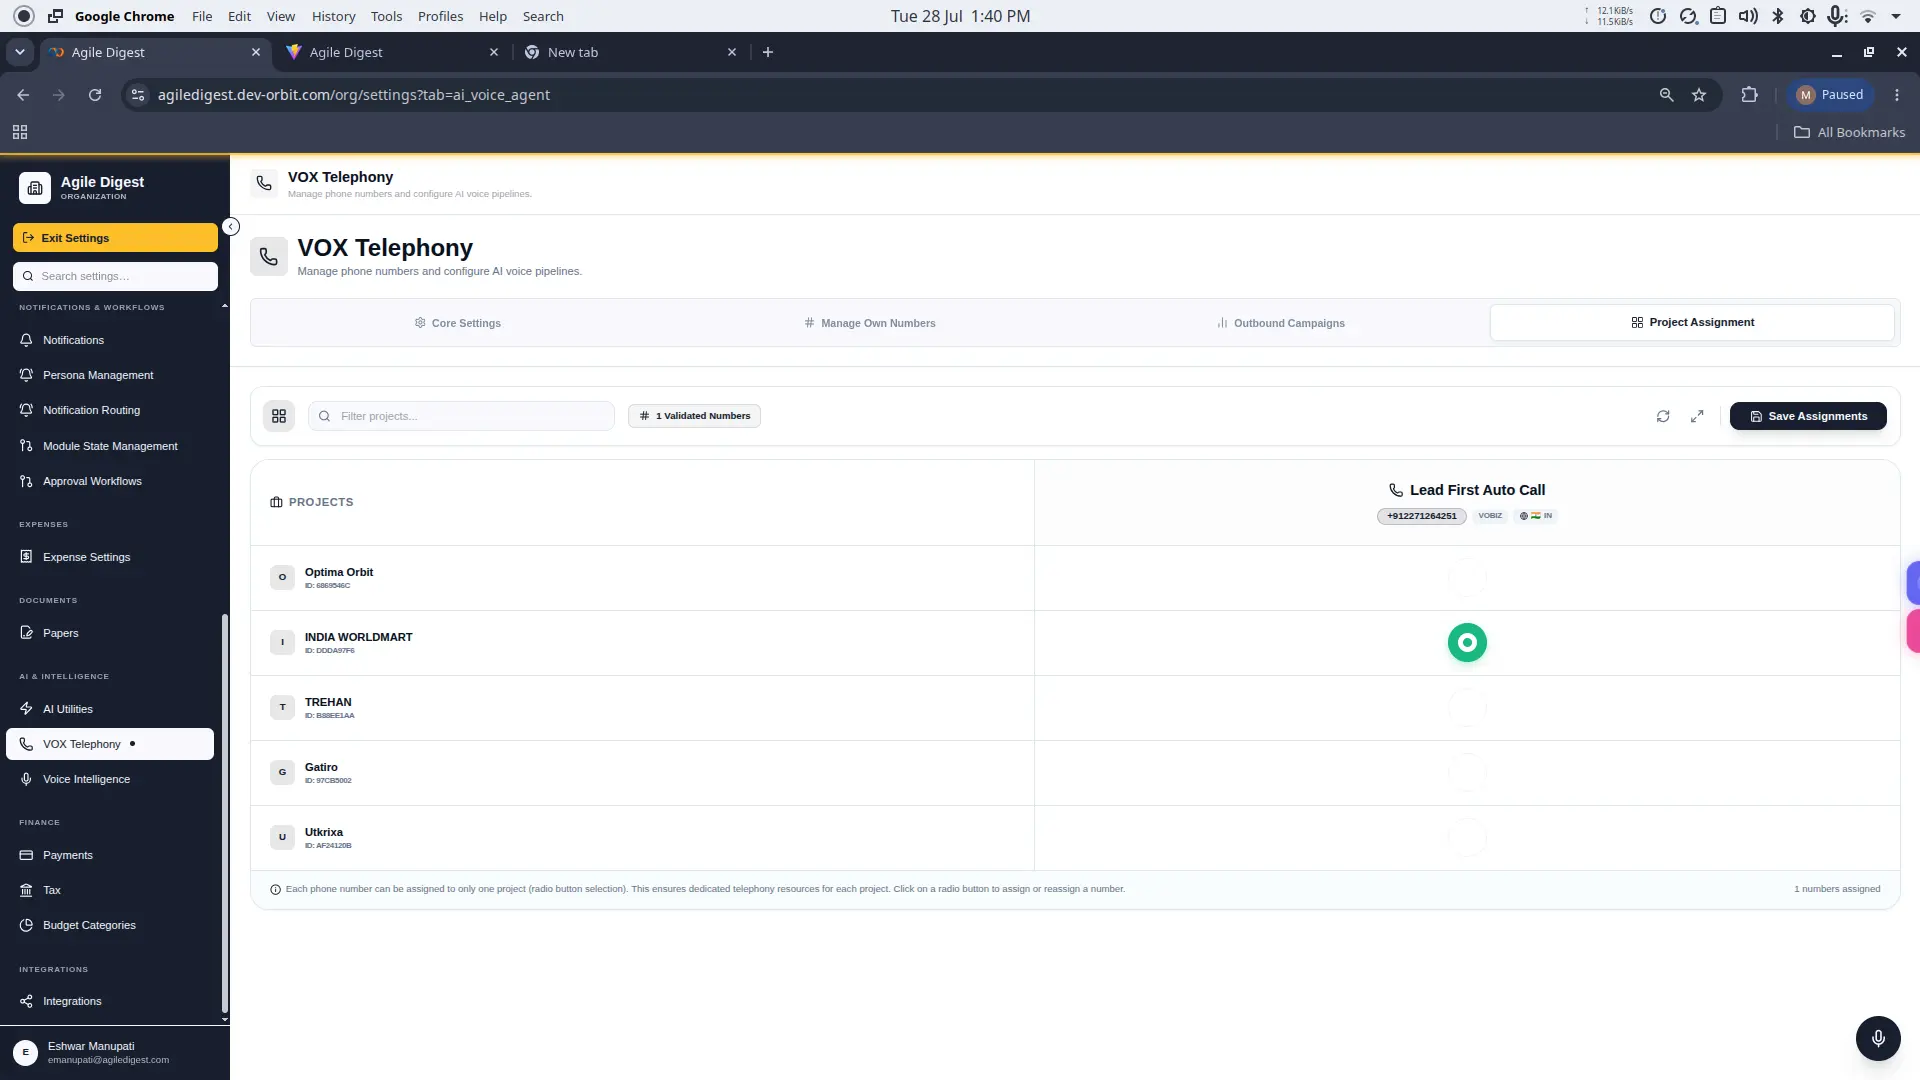Screen dimensions: 1920x1080
Task: Click the Search settings box
Action: [x=115, y=276]
